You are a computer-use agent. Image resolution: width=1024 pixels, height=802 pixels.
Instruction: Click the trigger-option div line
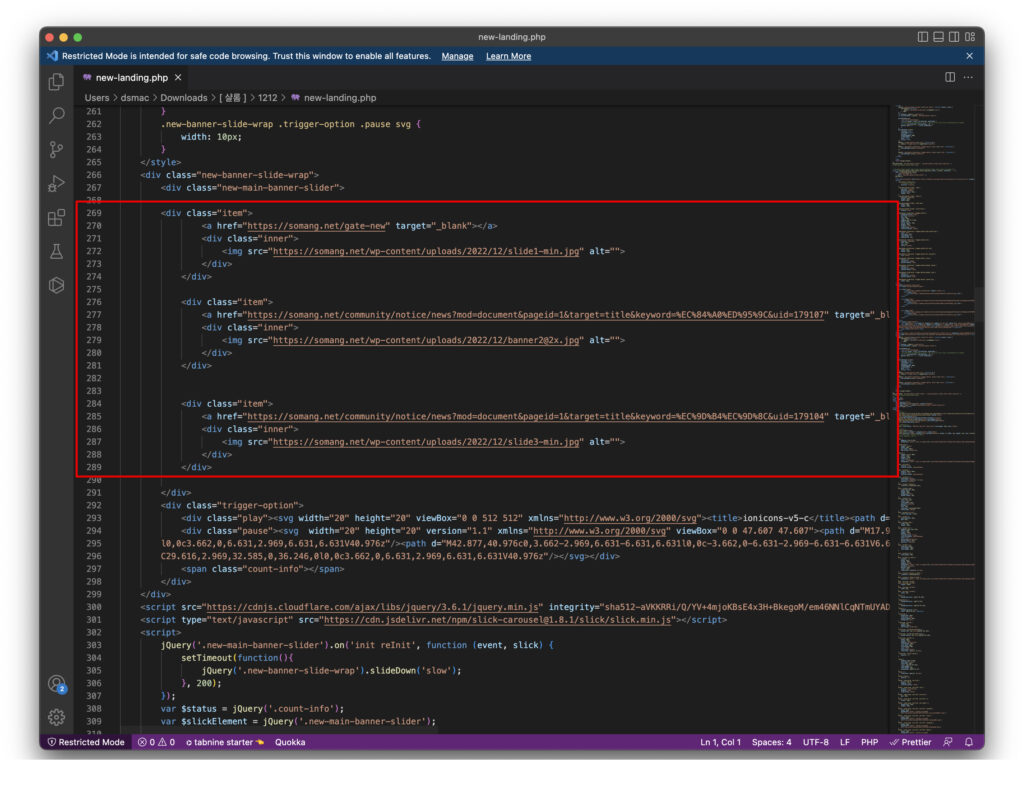click(x=232, y=505)
